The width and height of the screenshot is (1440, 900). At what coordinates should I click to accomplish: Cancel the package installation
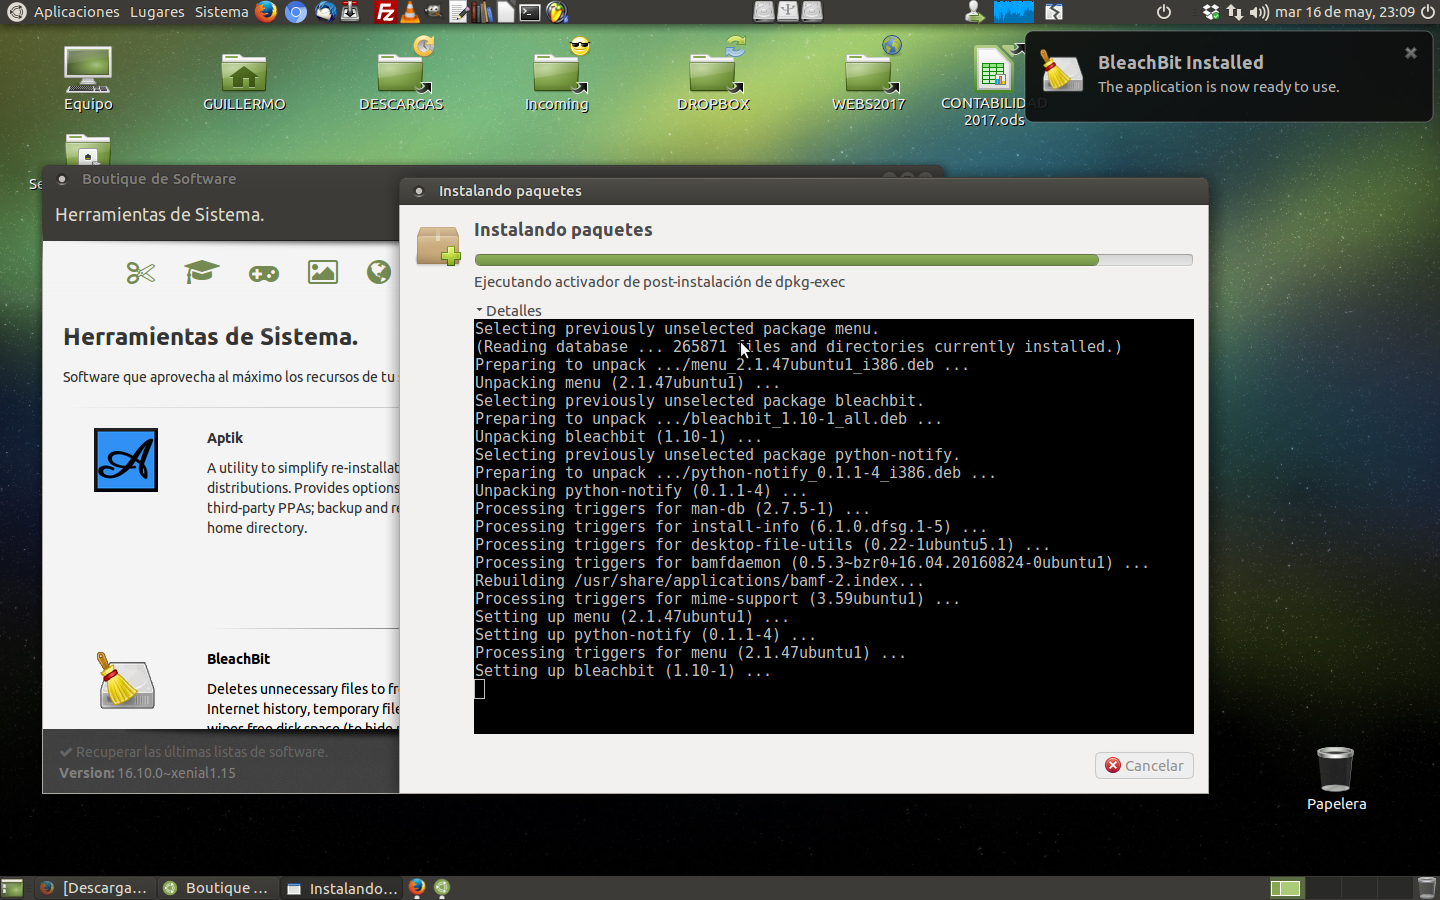[1144, 766]
